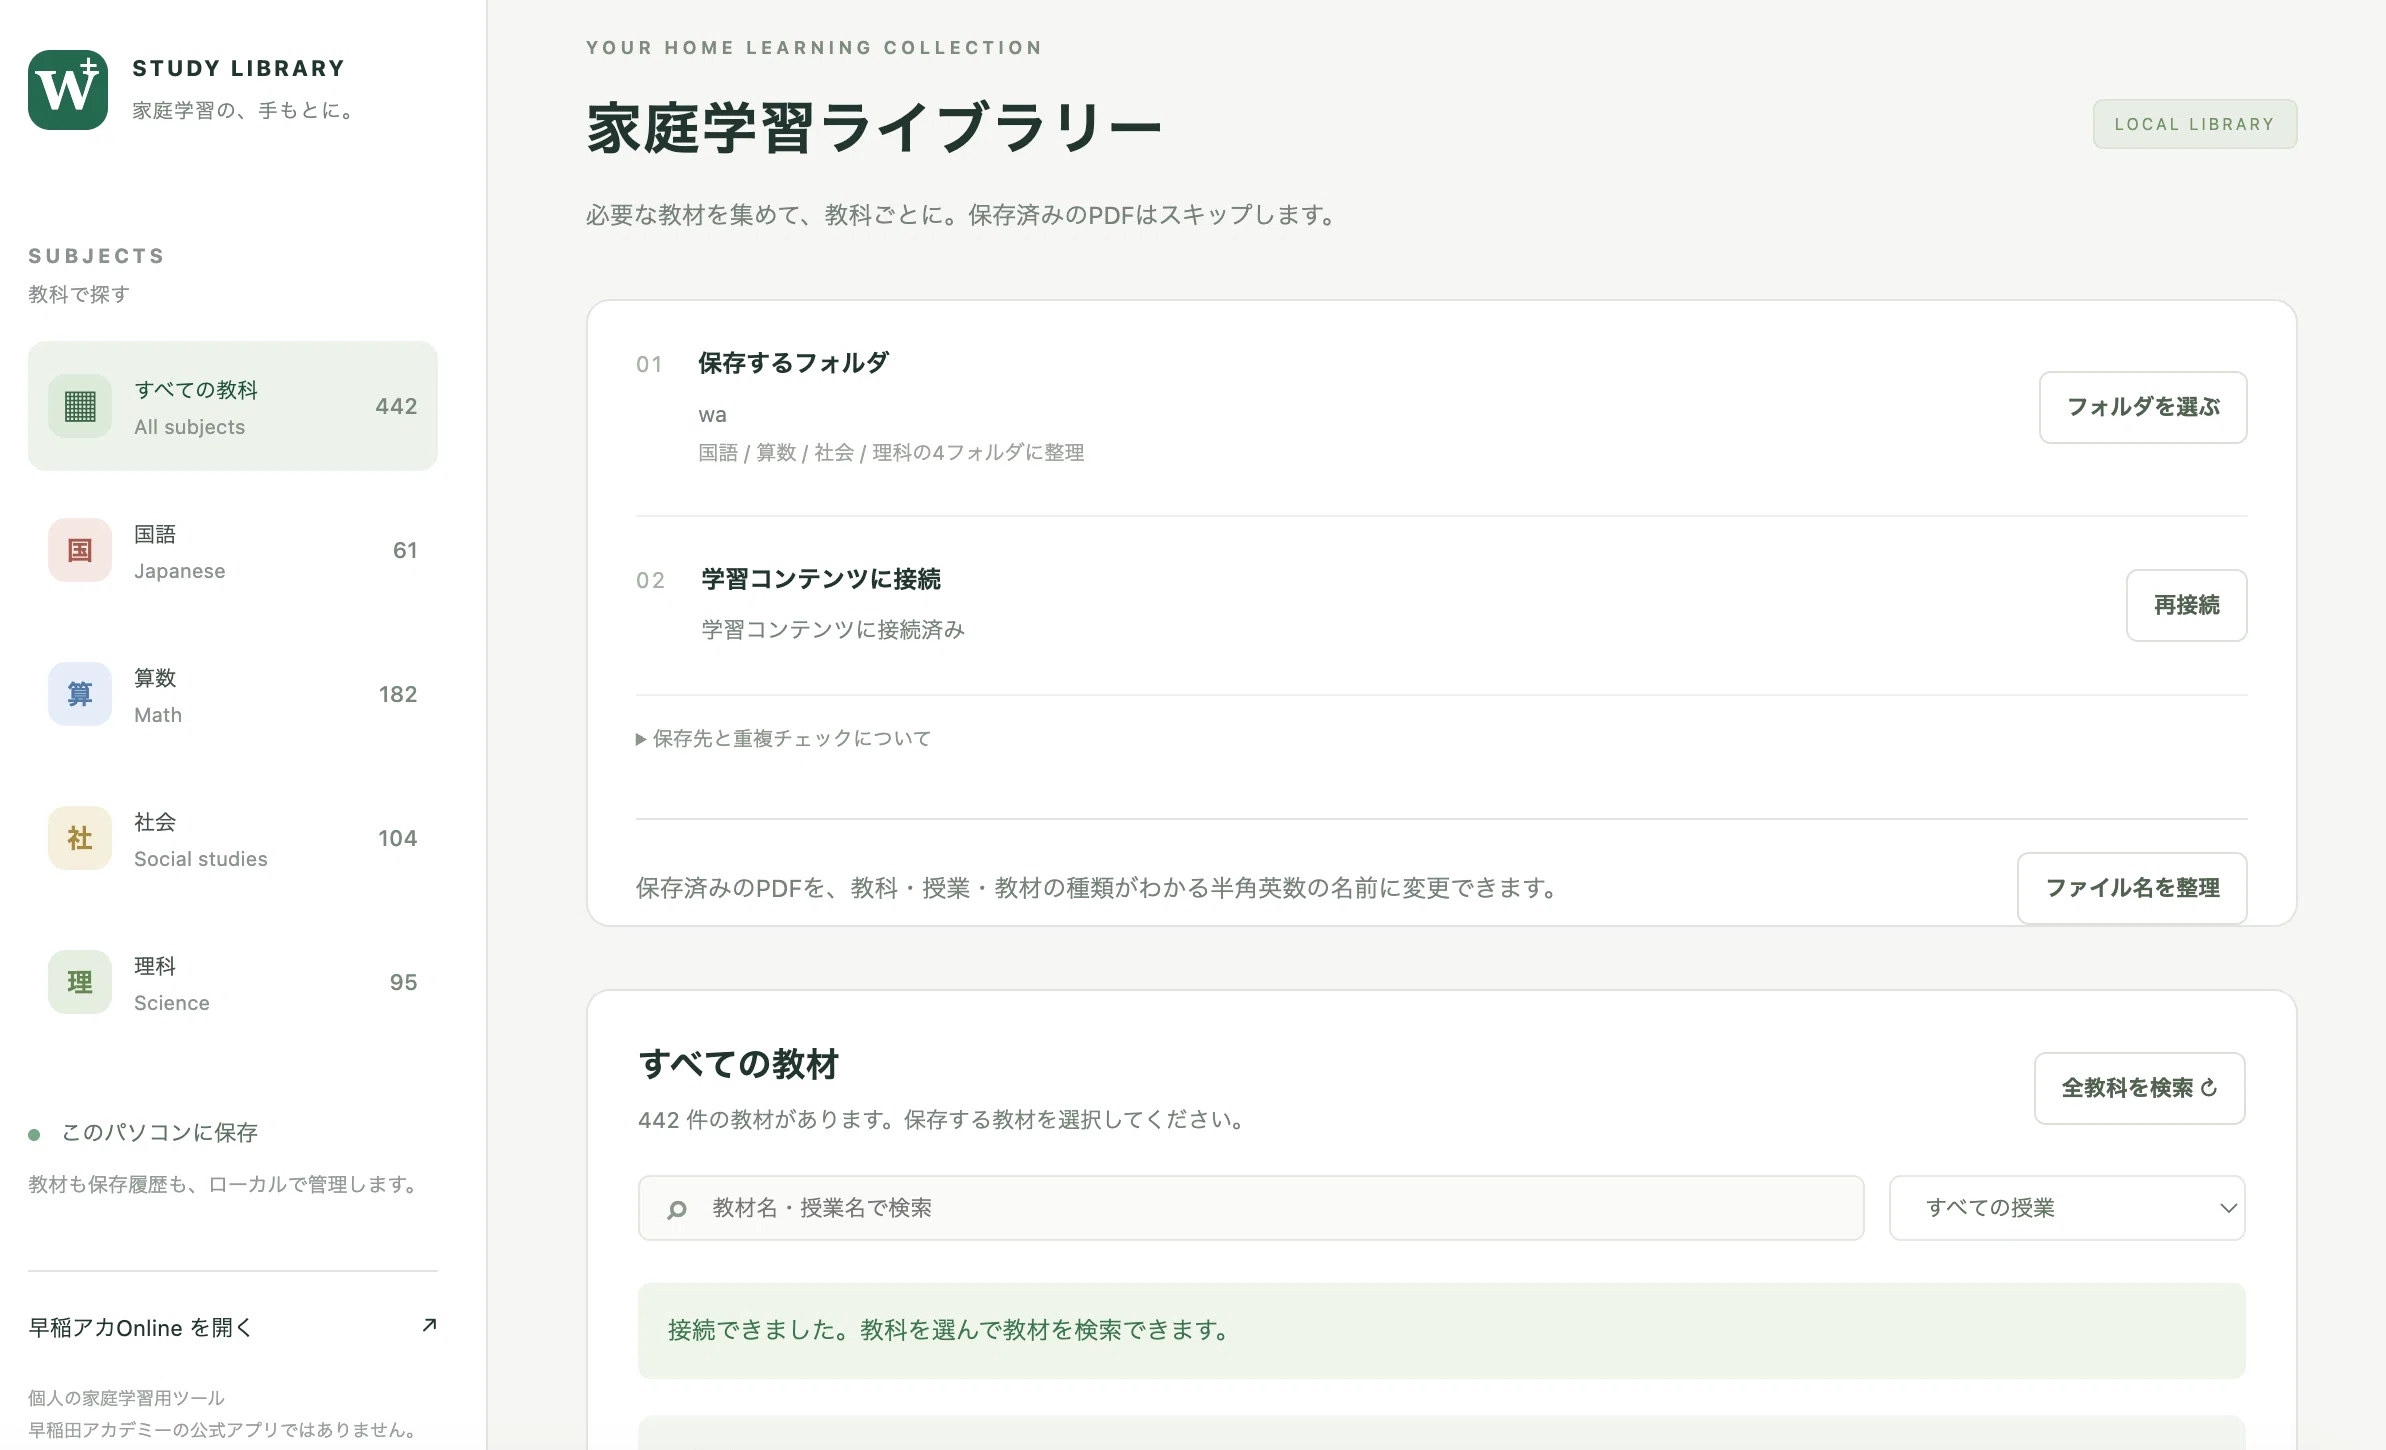Click the 学習コンテンツに接続済み status text
2386x1450 pixels.
coord(833,629)
